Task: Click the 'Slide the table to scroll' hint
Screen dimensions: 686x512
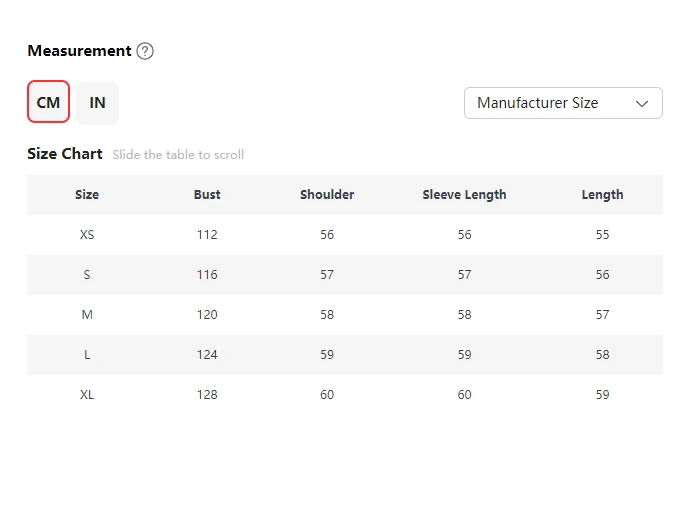Action: [x=178, y=155]
